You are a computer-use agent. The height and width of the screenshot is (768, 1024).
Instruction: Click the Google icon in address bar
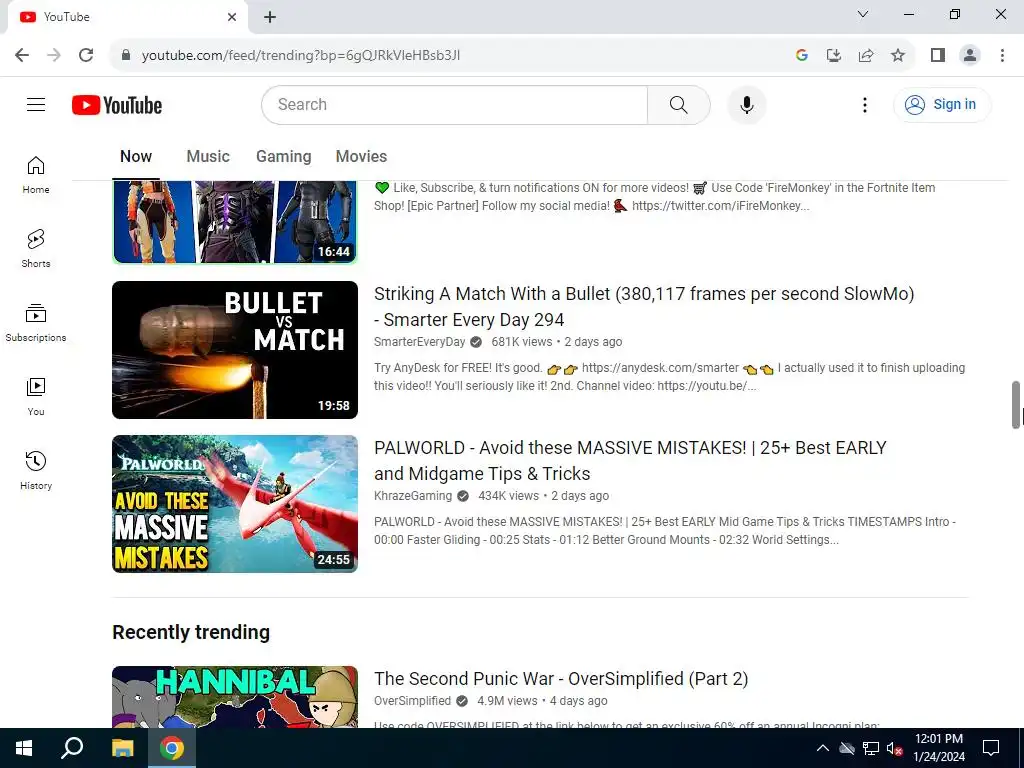point(802,56)
